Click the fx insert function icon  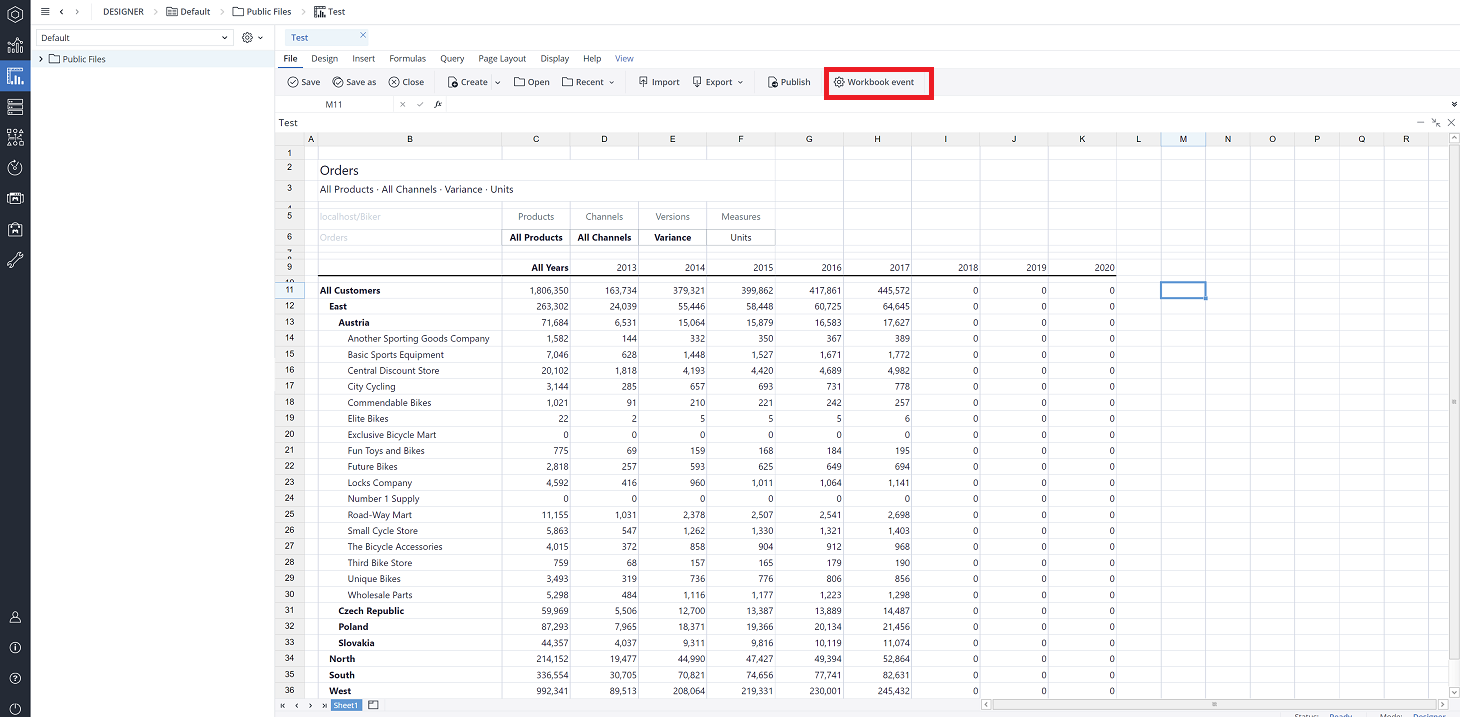438,104
